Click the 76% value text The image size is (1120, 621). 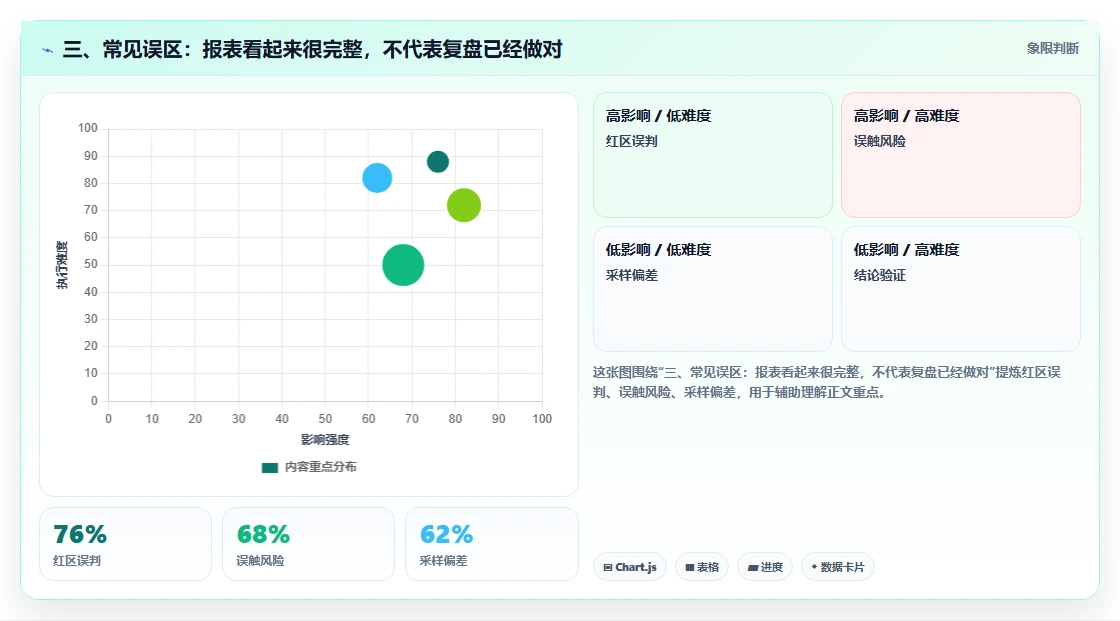(x=80, y=534)
